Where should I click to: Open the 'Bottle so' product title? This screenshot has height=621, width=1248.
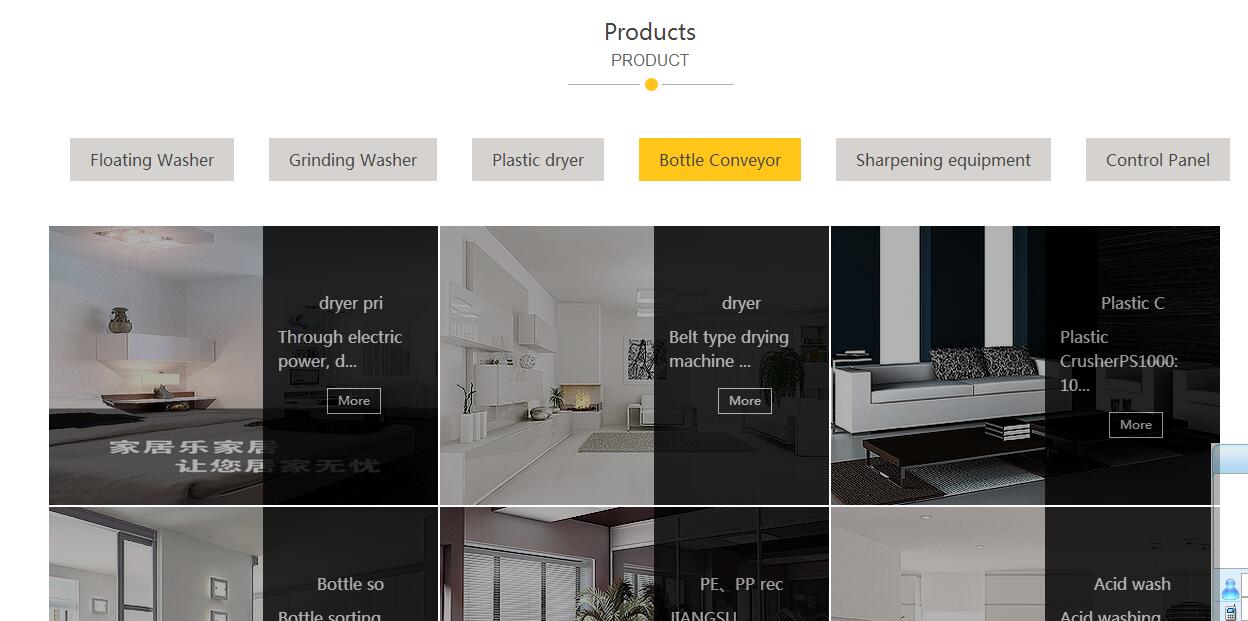pyautogui.click(x=351, y=584)
